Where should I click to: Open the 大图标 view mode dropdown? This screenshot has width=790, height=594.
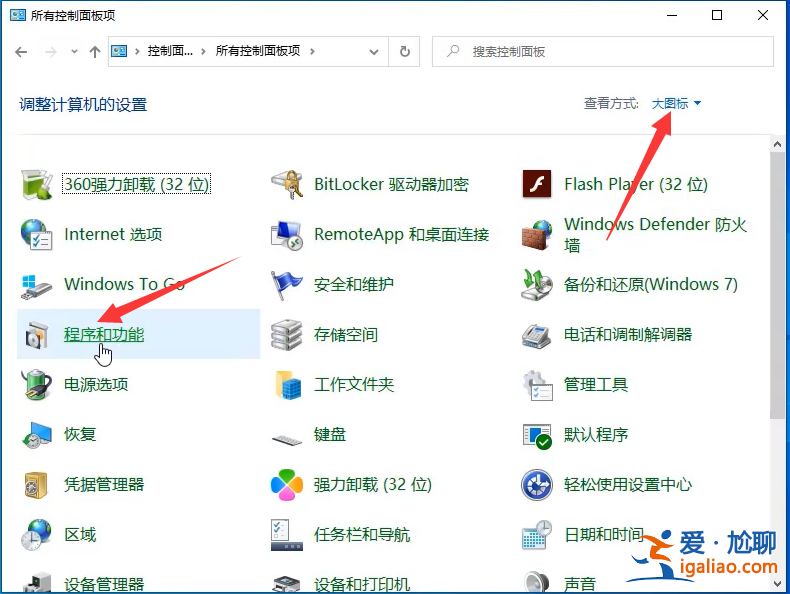point(676,103)
